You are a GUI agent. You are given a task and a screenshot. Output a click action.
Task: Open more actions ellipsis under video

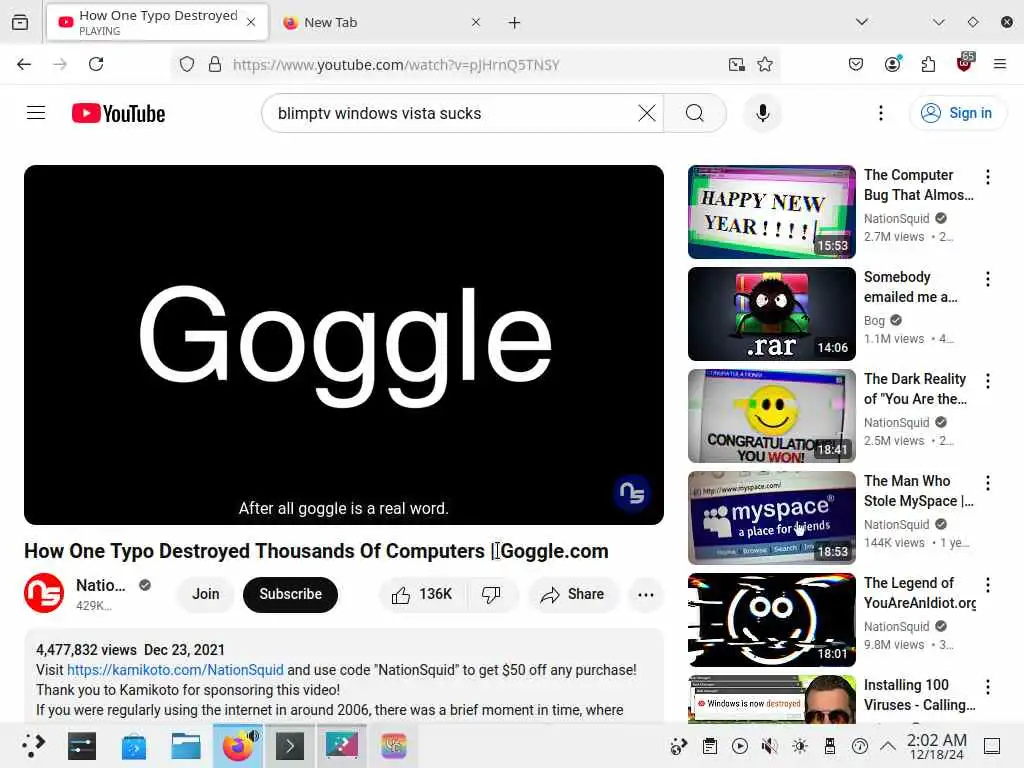(x=645, y=594)
